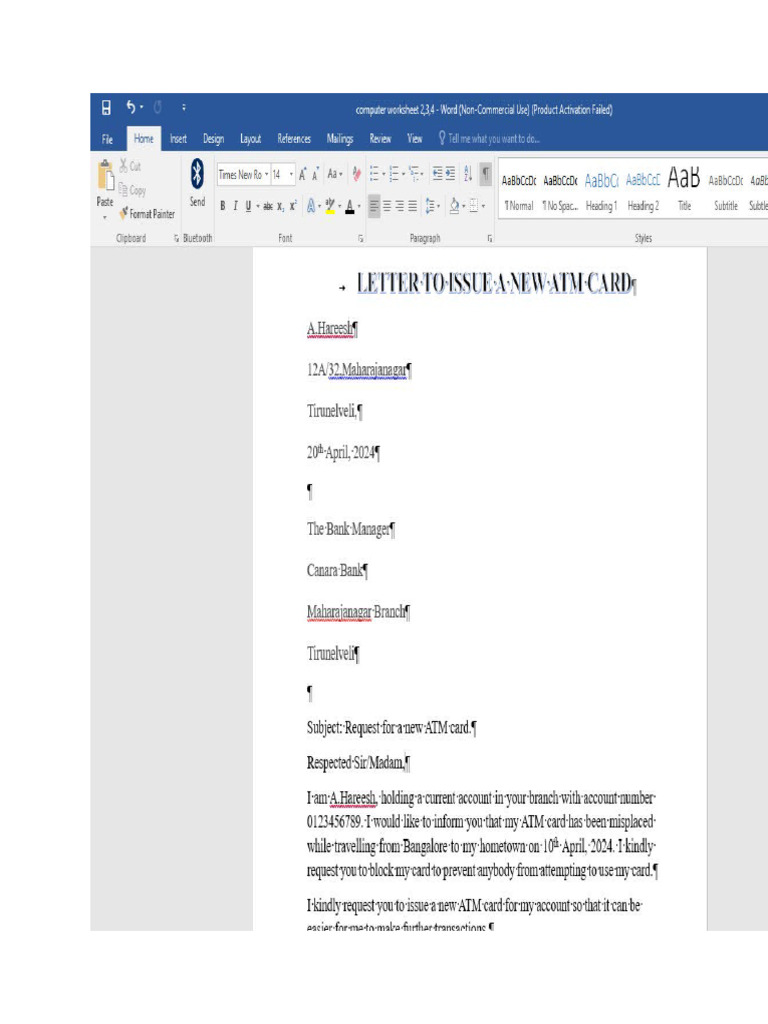This screenshot has height=1024, width=768.
Task: Apply the Heading 2 style
Action: coord(643,192)
